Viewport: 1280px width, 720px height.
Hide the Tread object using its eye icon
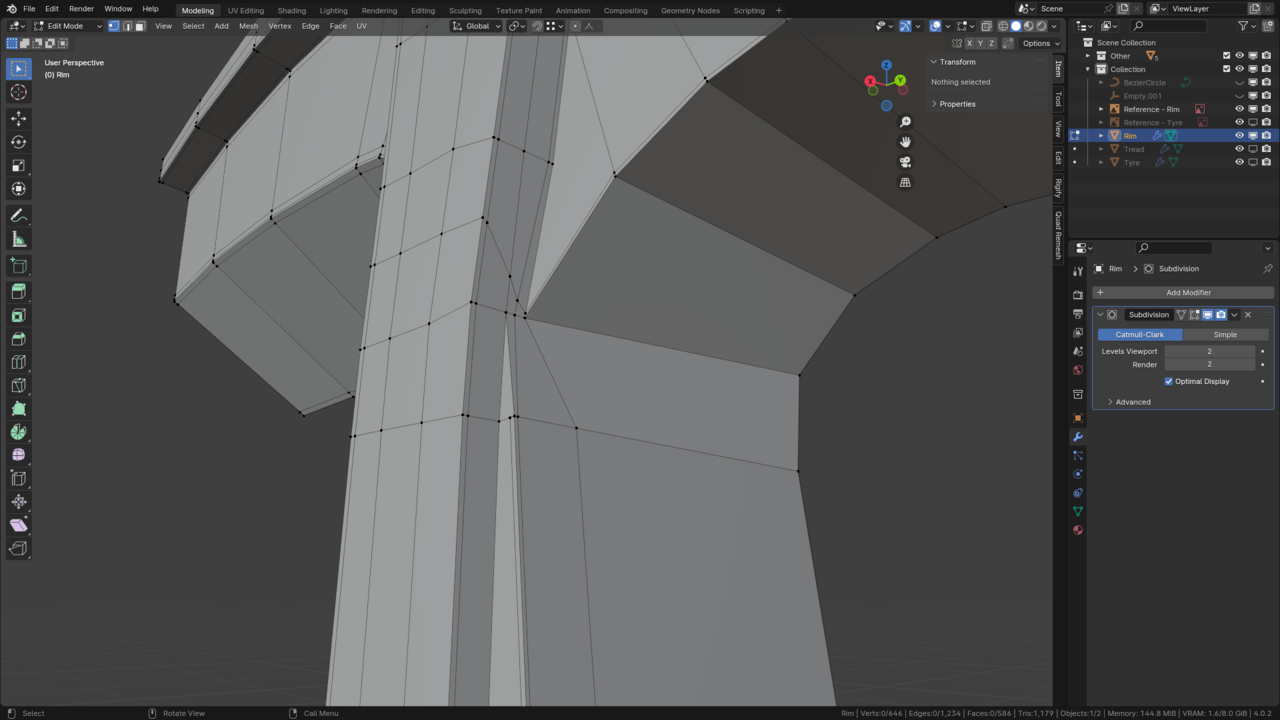coord(1239,149)
